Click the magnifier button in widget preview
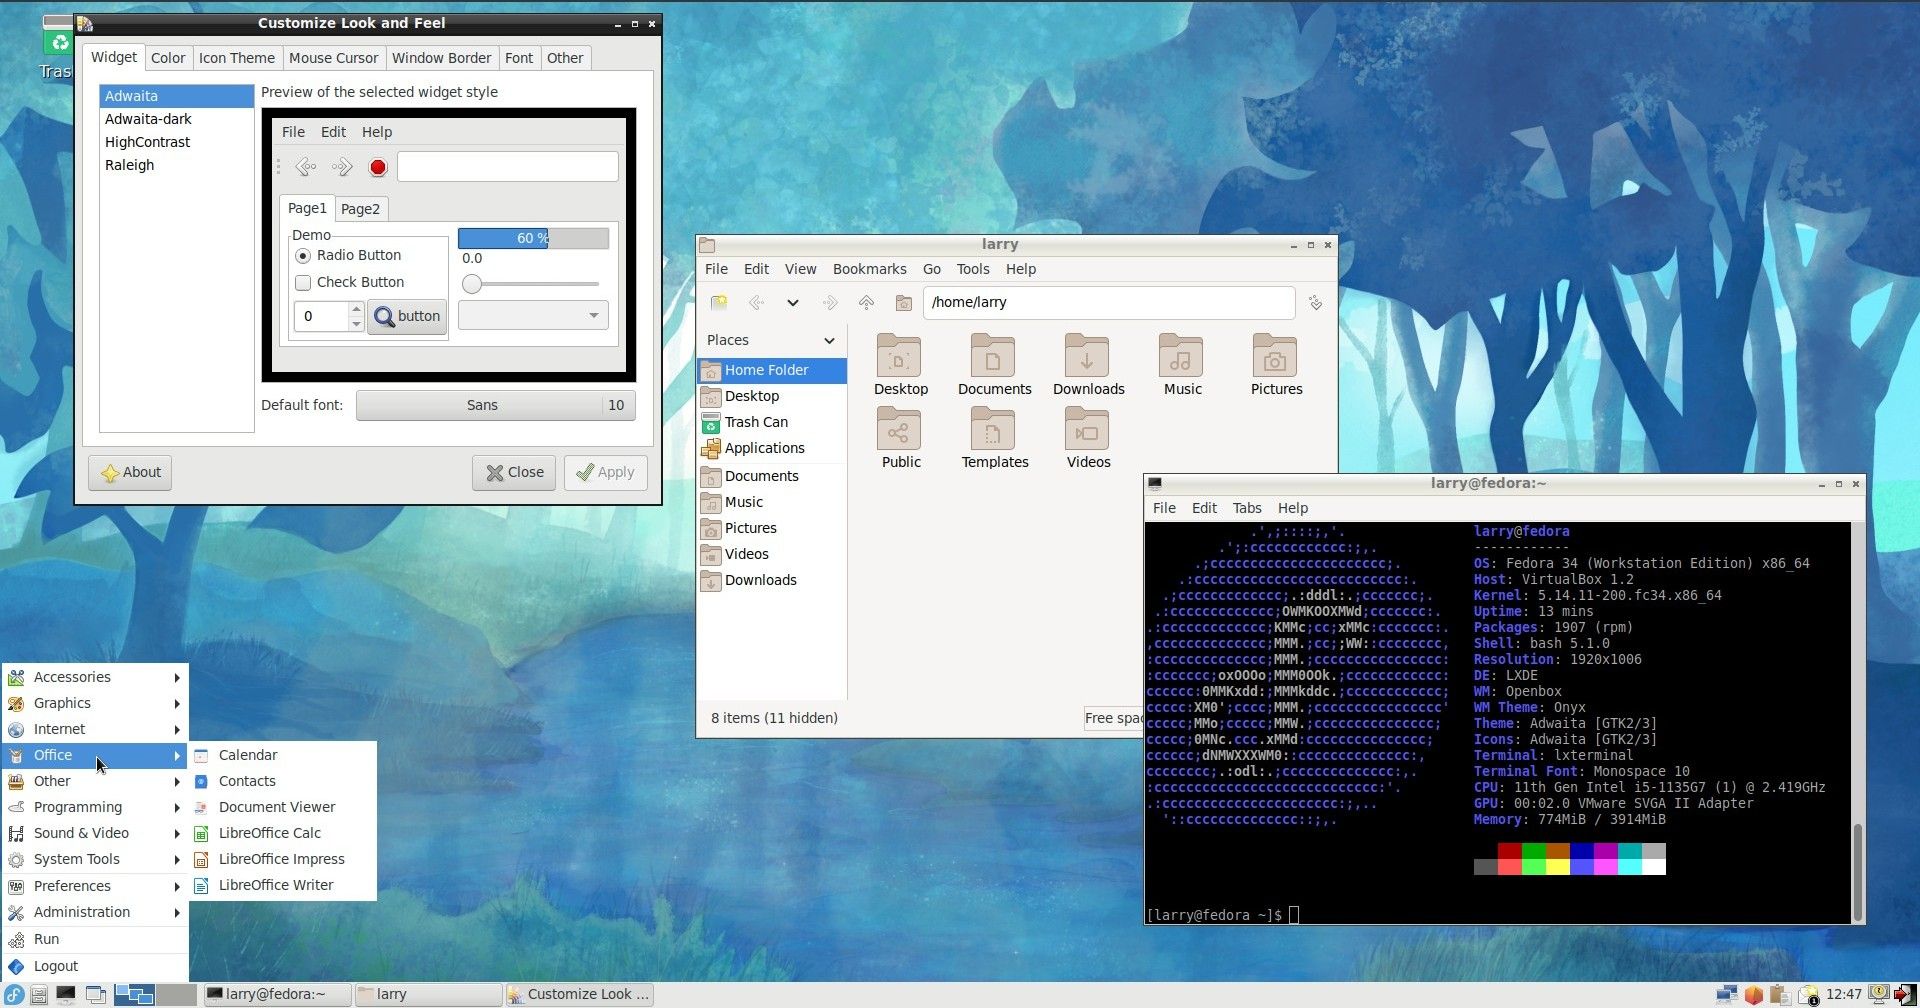This screenshot has width=1920, height=1008. tap(385, 316)
